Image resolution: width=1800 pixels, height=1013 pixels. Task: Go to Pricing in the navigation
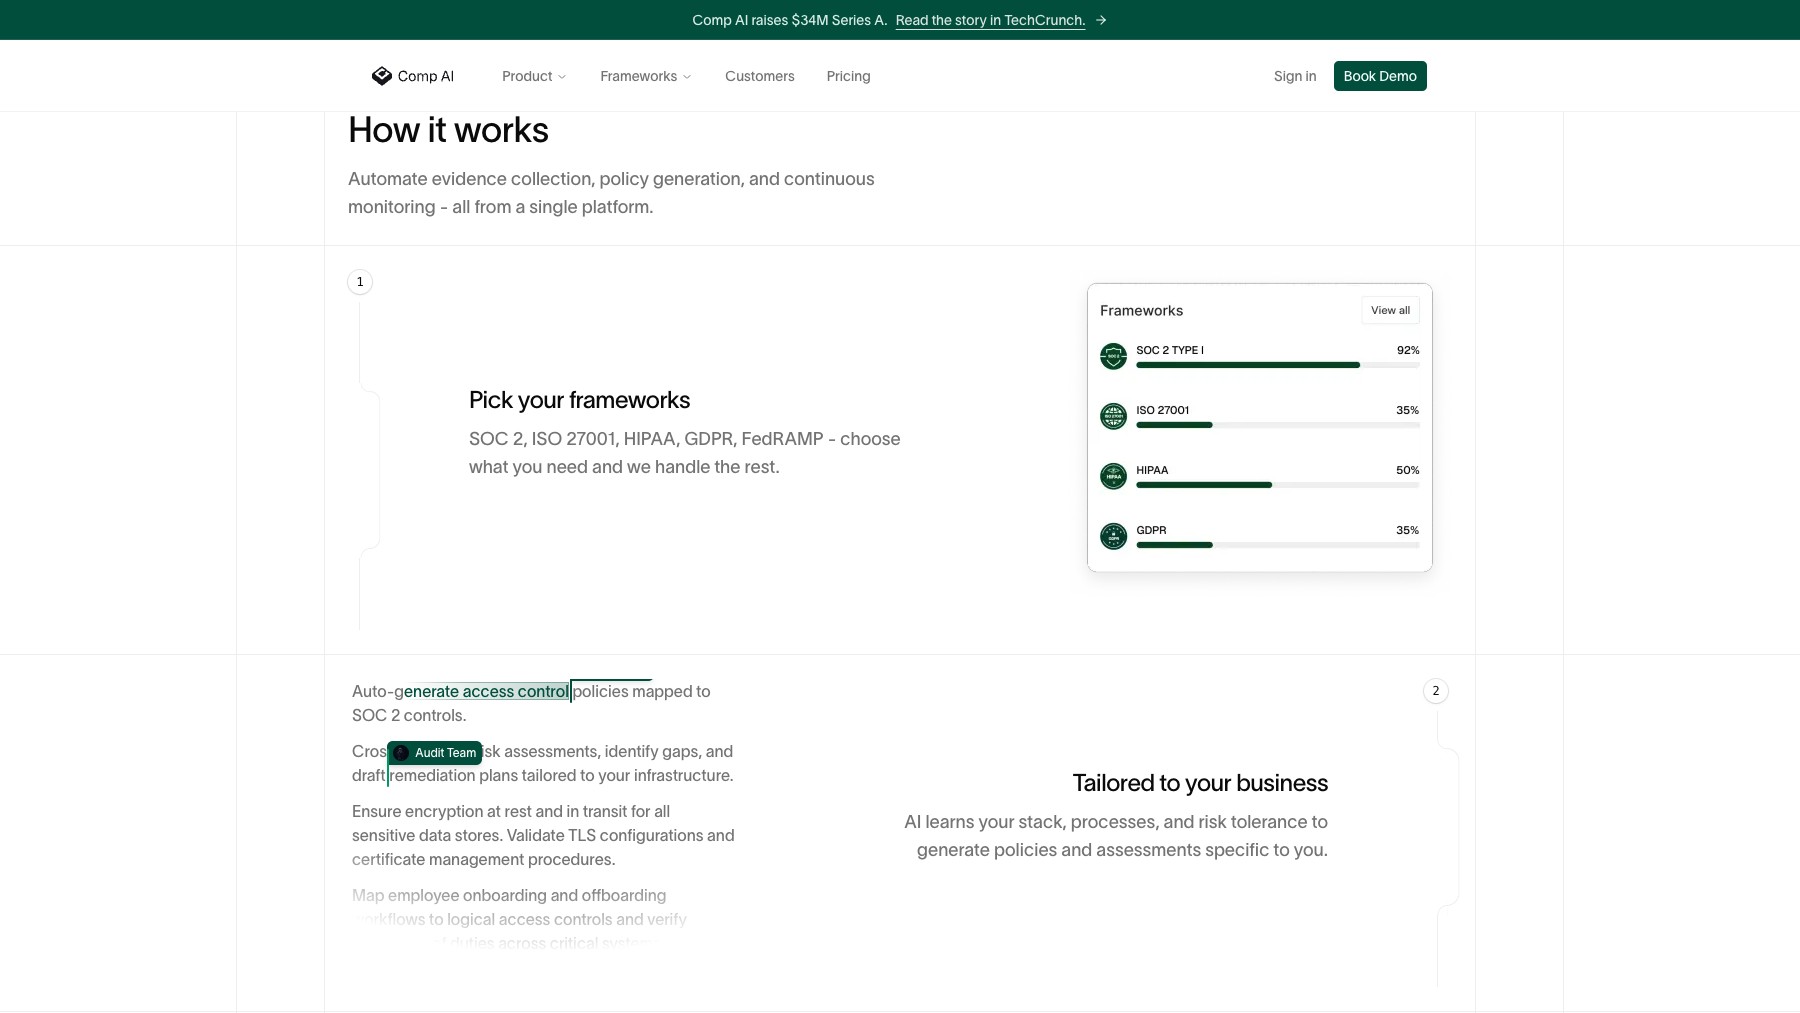848,76
